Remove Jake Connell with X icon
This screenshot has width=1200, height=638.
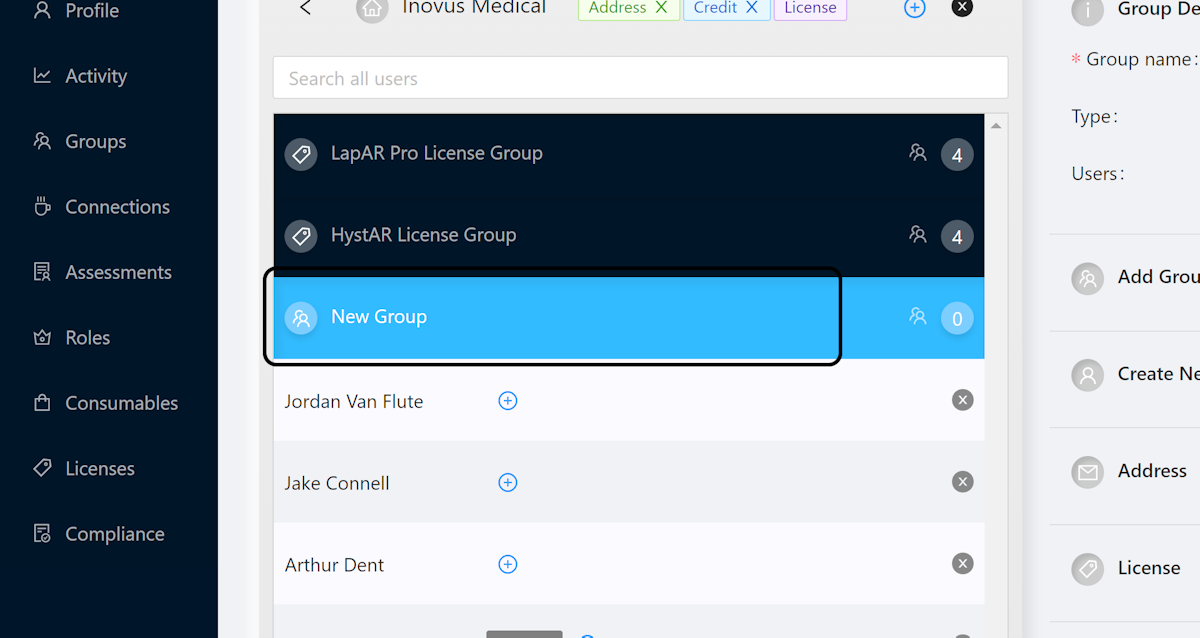pyautogui.click(x=962, y=482)
